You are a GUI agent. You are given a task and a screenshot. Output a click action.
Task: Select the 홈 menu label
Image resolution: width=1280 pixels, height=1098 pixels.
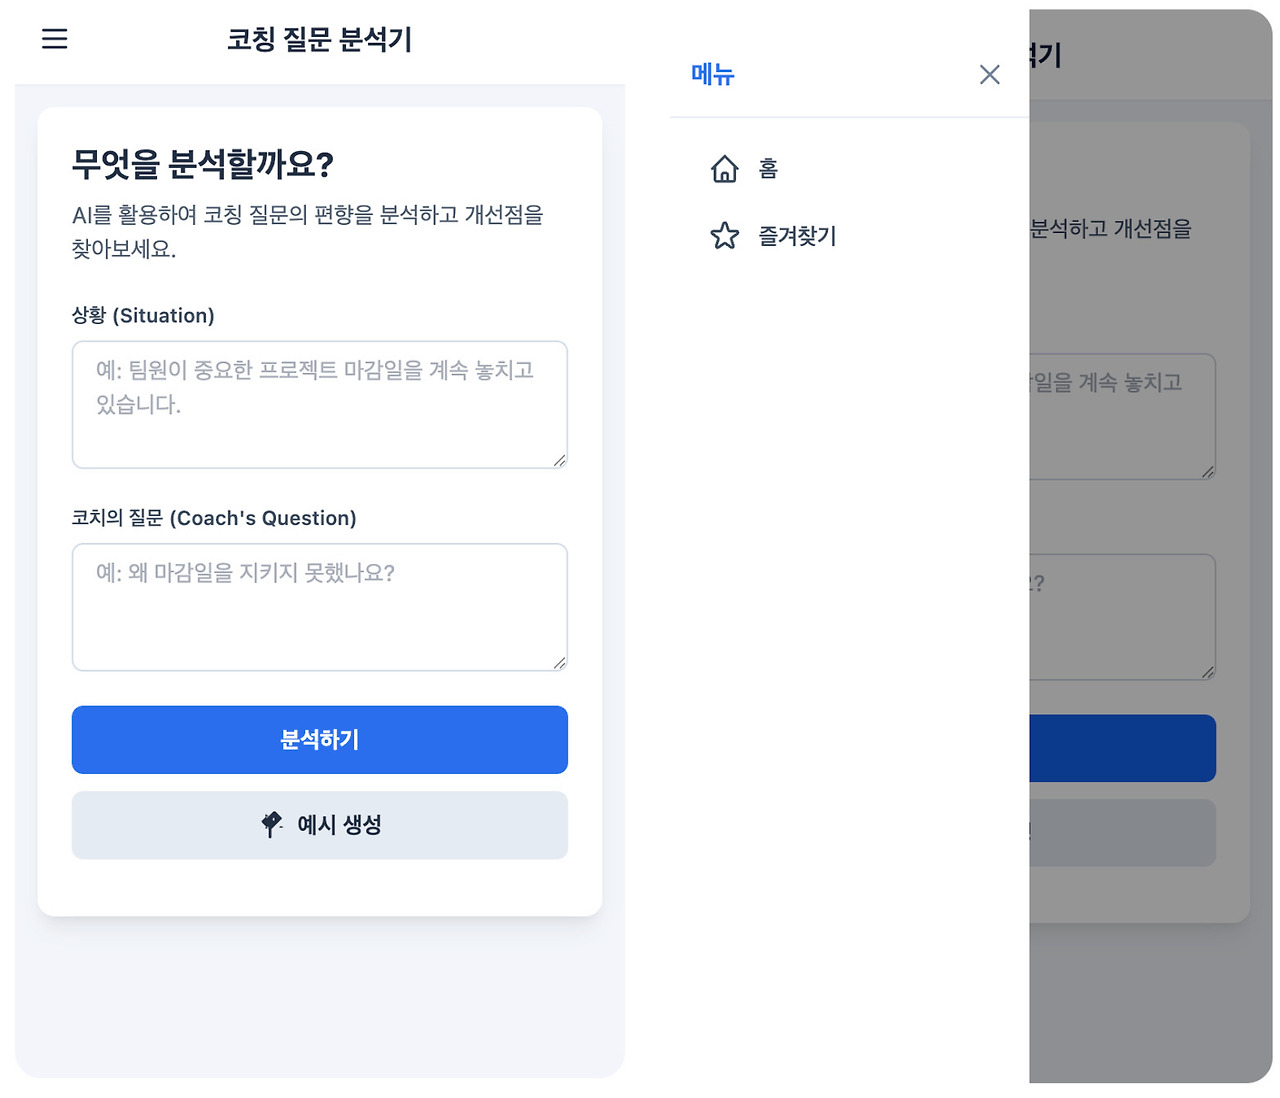coord(768,169)
